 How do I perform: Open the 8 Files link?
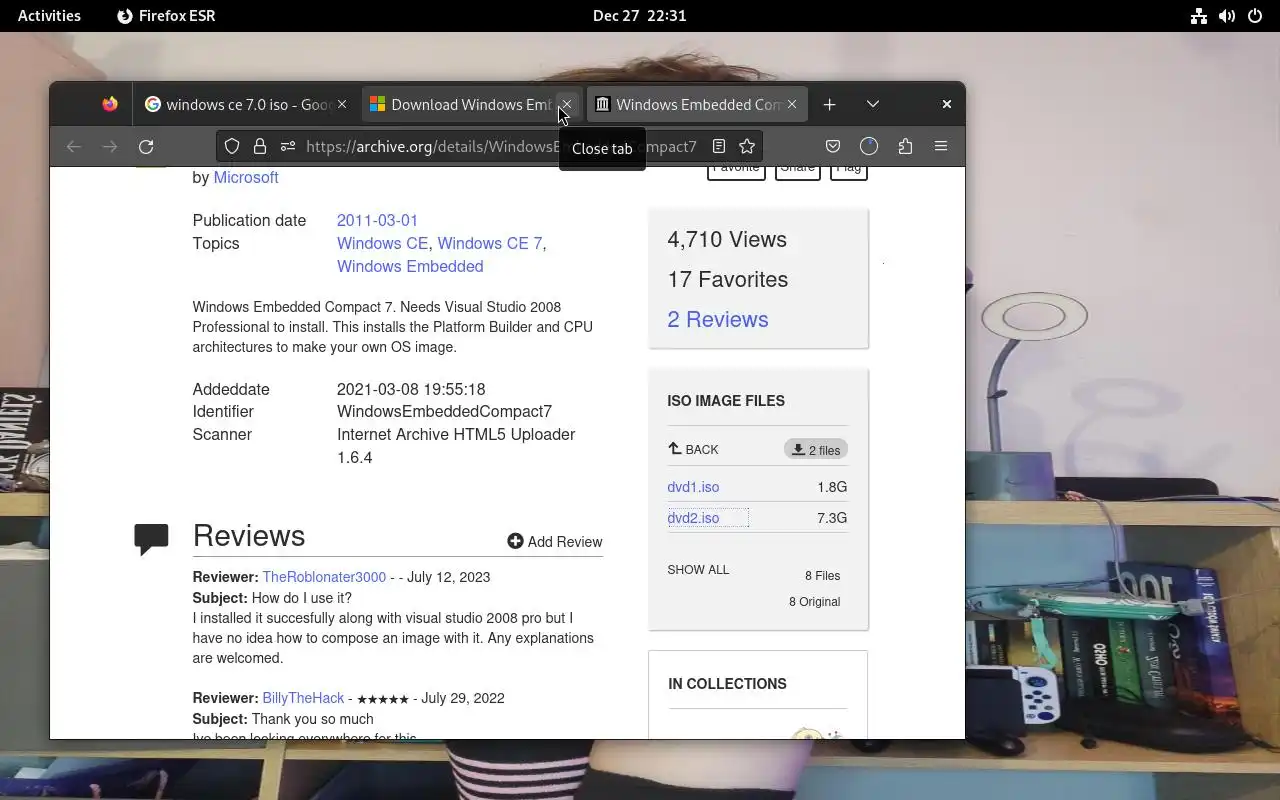822,576
